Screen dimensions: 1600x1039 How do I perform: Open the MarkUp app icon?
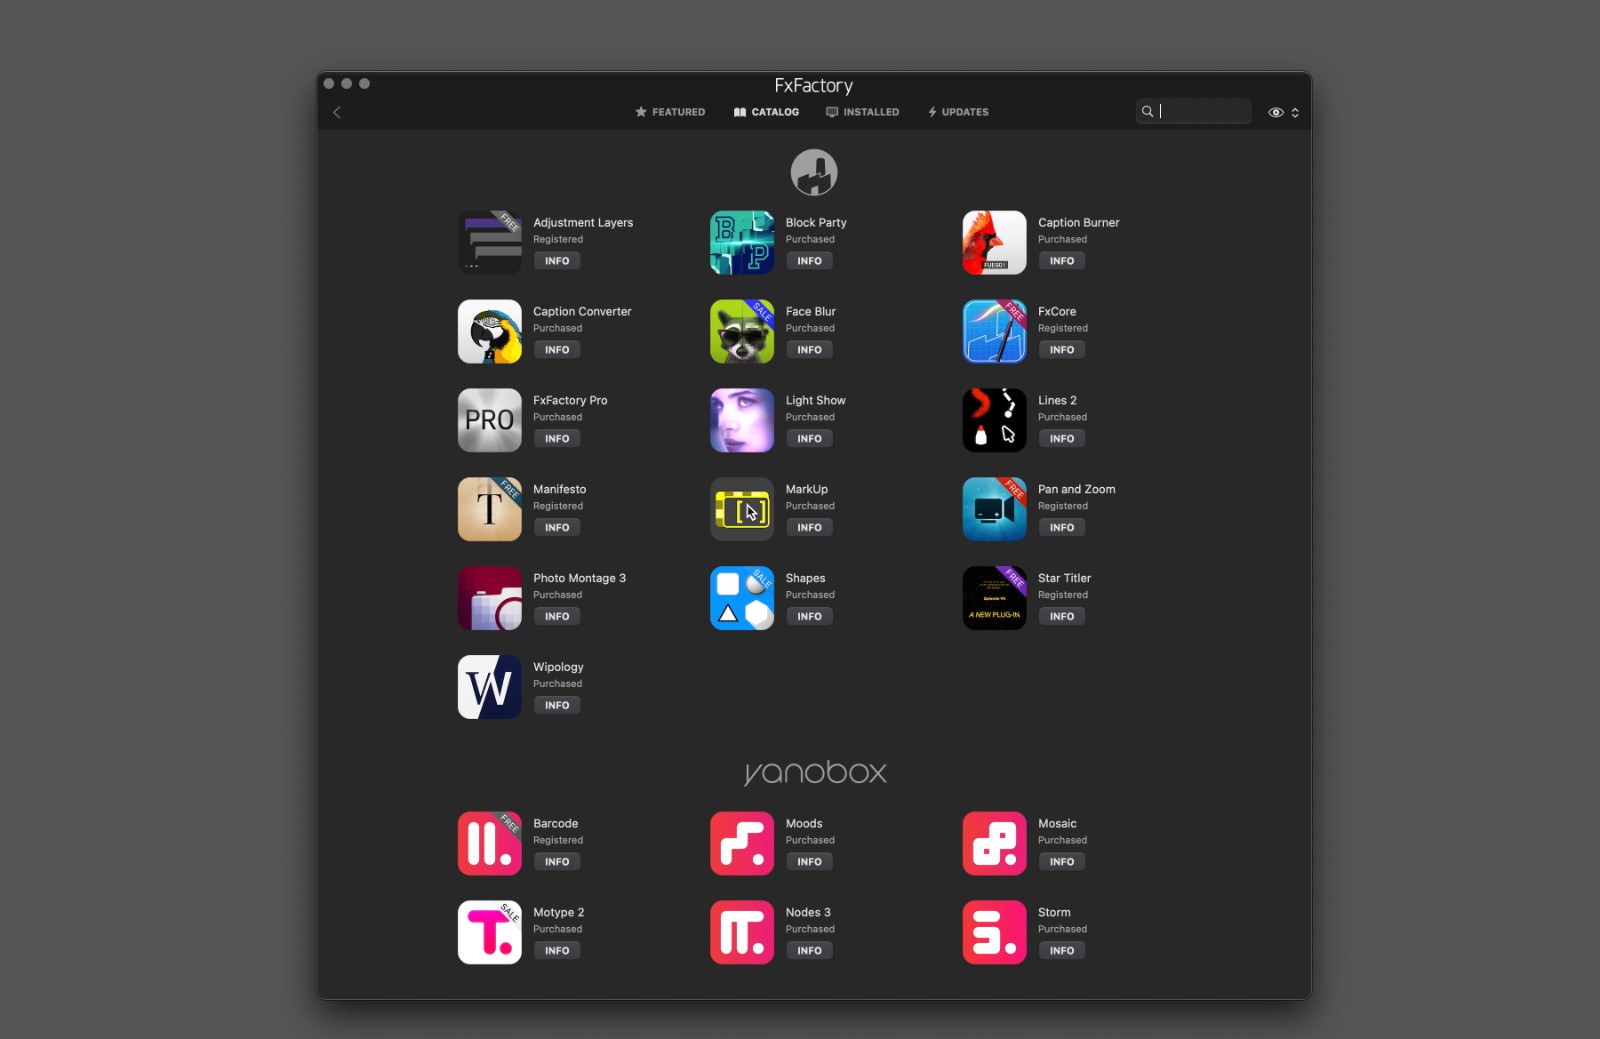coord(742,510)
